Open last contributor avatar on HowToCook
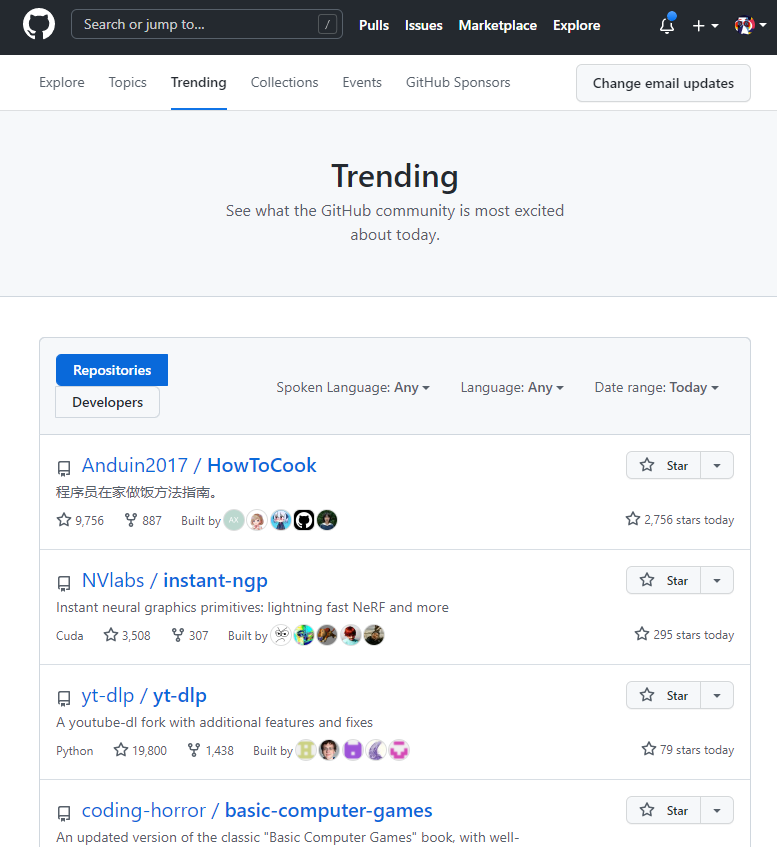 click(x=327, y=520)
